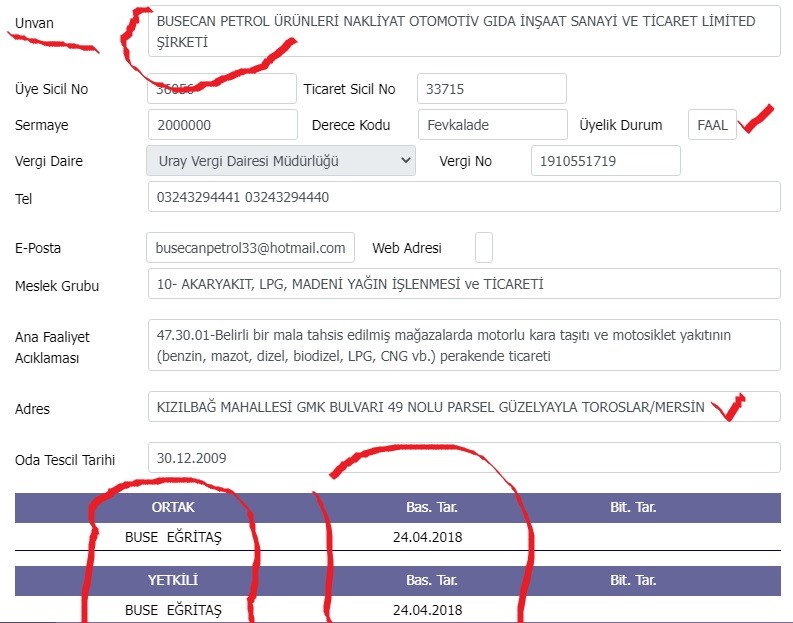Click the Meslek Grubu label

57,286
